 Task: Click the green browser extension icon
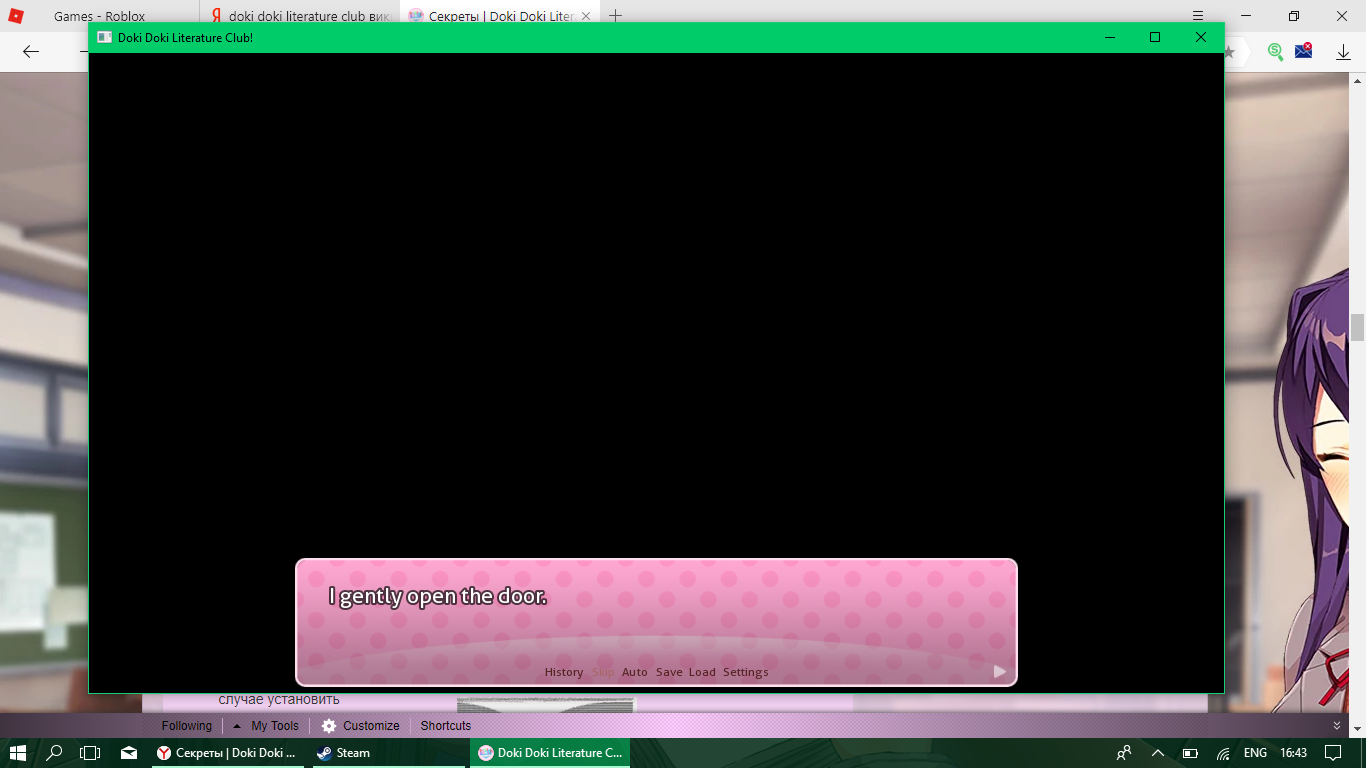(1275, 52)
